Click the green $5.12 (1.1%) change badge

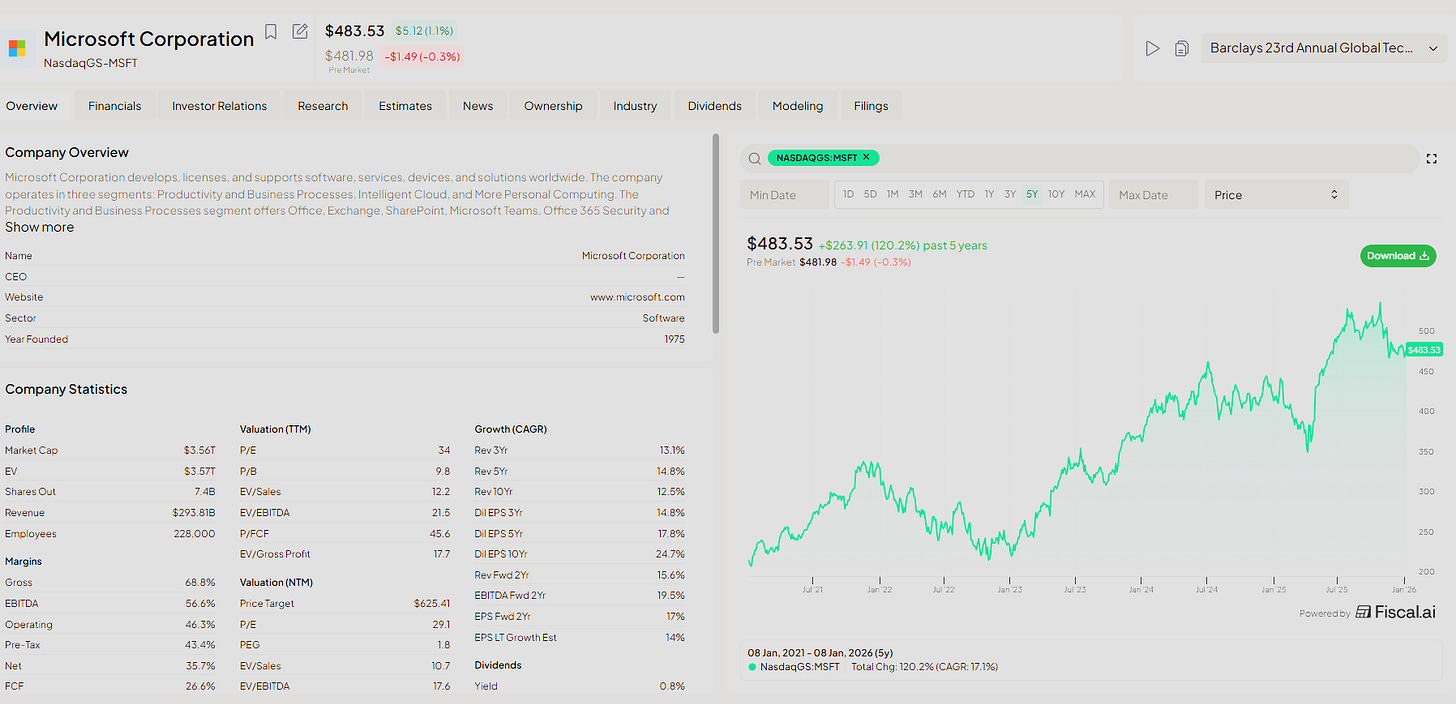(423, 31)
